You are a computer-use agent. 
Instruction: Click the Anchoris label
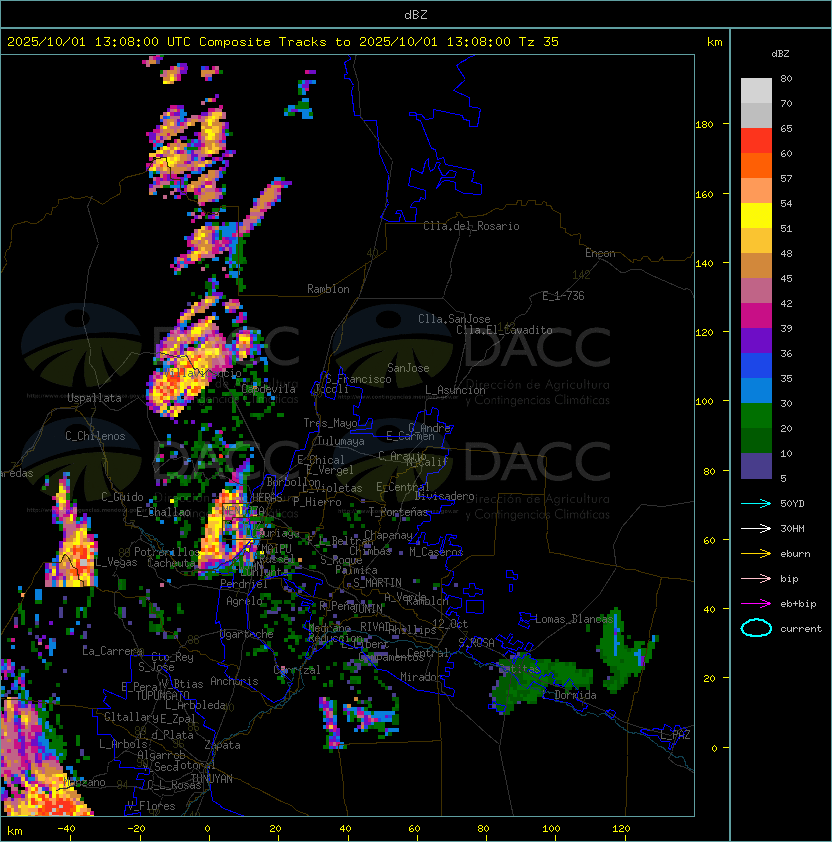234,681
